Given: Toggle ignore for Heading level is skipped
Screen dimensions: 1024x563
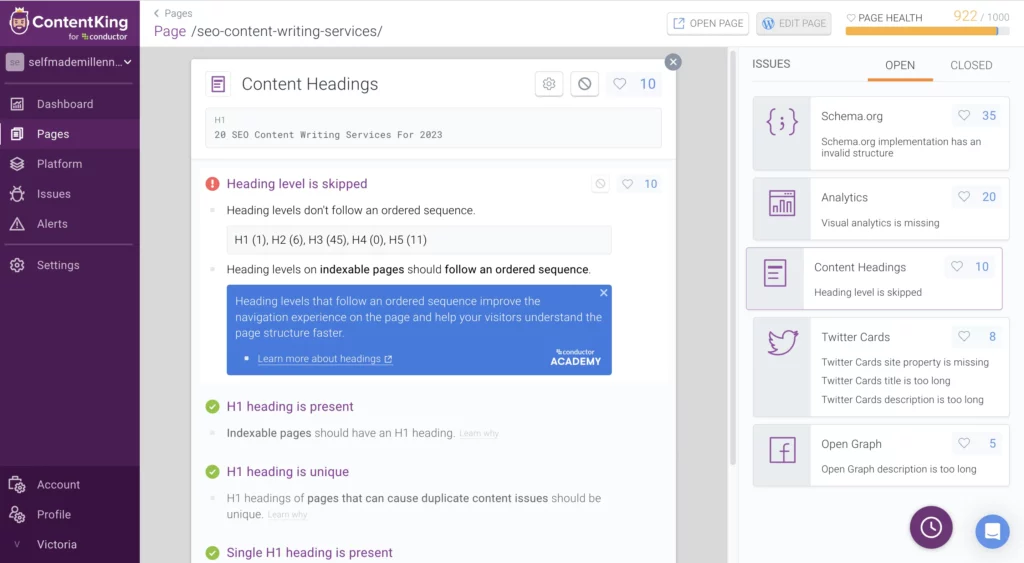Looking at the screenshot, I should coord(600,184).
